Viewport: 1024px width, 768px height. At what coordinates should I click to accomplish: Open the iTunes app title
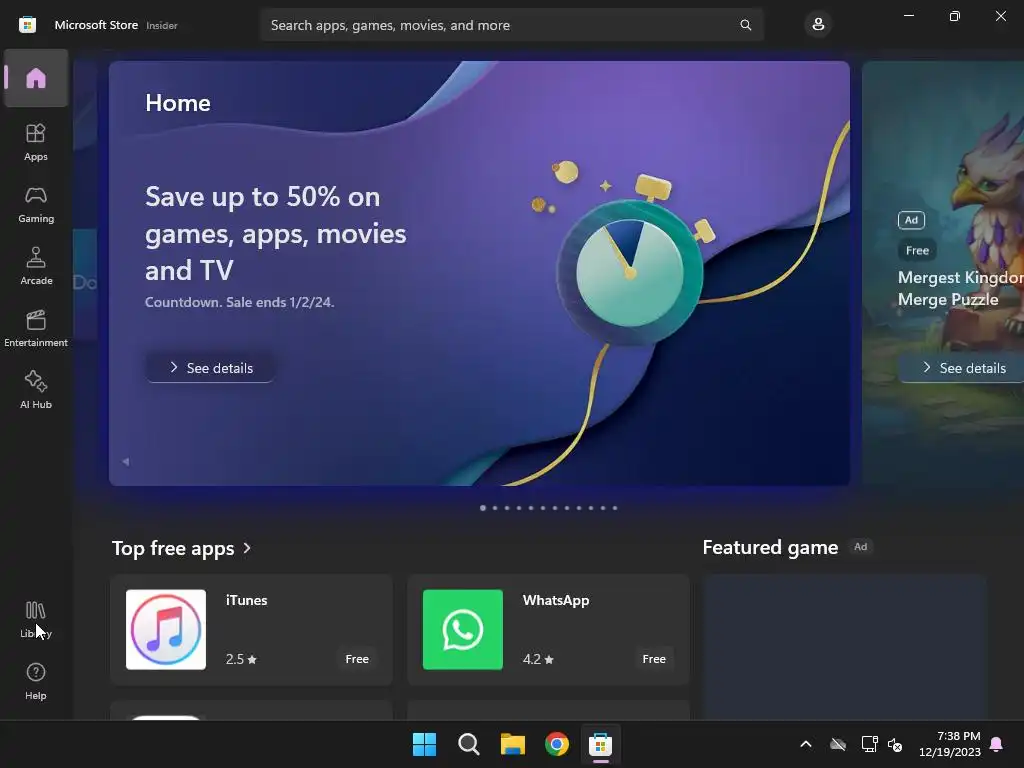[x=246, y=600]
